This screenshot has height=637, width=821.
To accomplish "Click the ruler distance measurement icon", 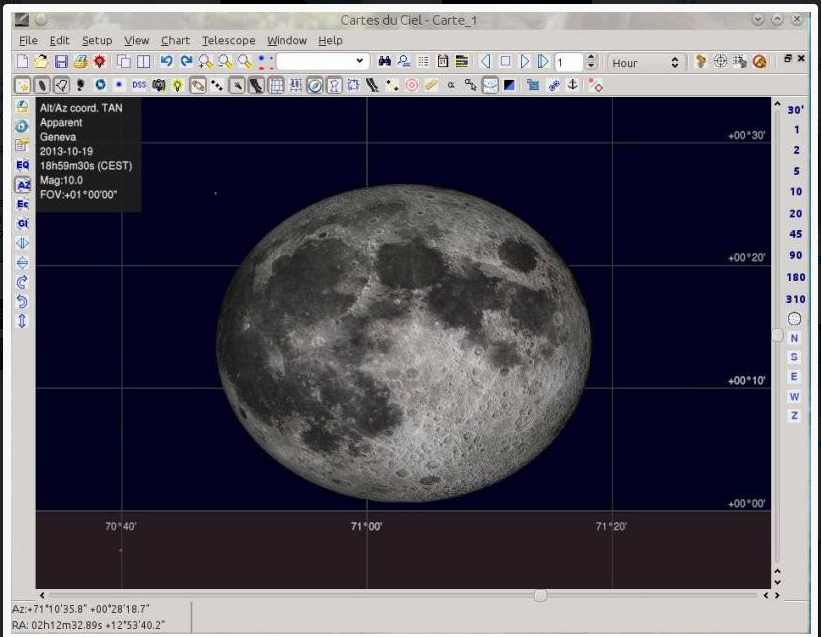I will [431, 85].
